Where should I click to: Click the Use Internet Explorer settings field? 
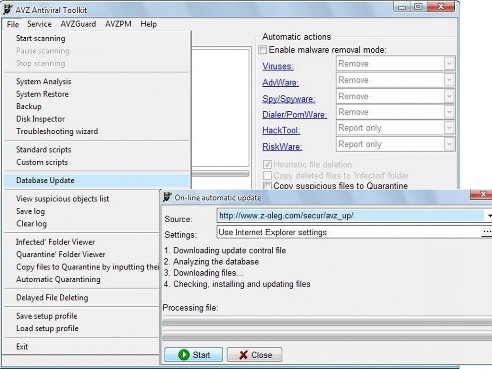click(348, 232)
